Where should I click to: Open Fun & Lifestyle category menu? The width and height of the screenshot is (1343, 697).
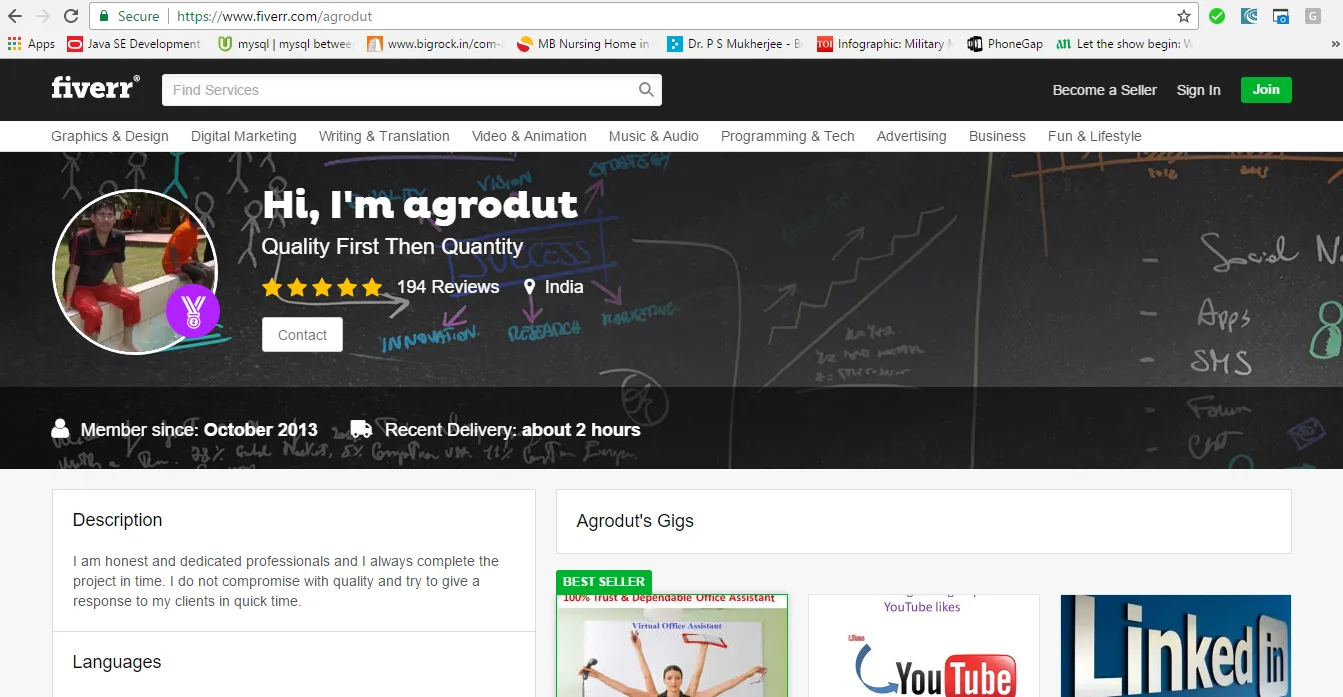[x=1094, y=136]
